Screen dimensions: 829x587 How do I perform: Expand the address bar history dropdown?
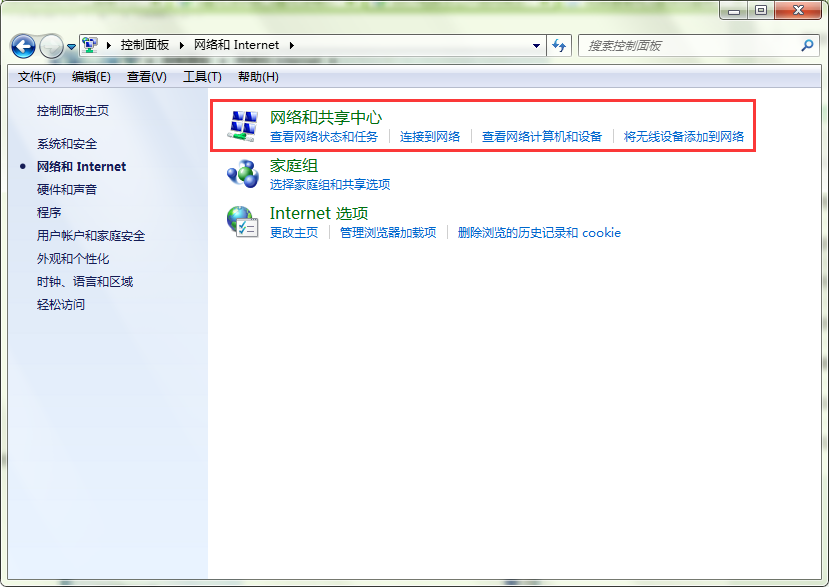[x=537, y=45]
